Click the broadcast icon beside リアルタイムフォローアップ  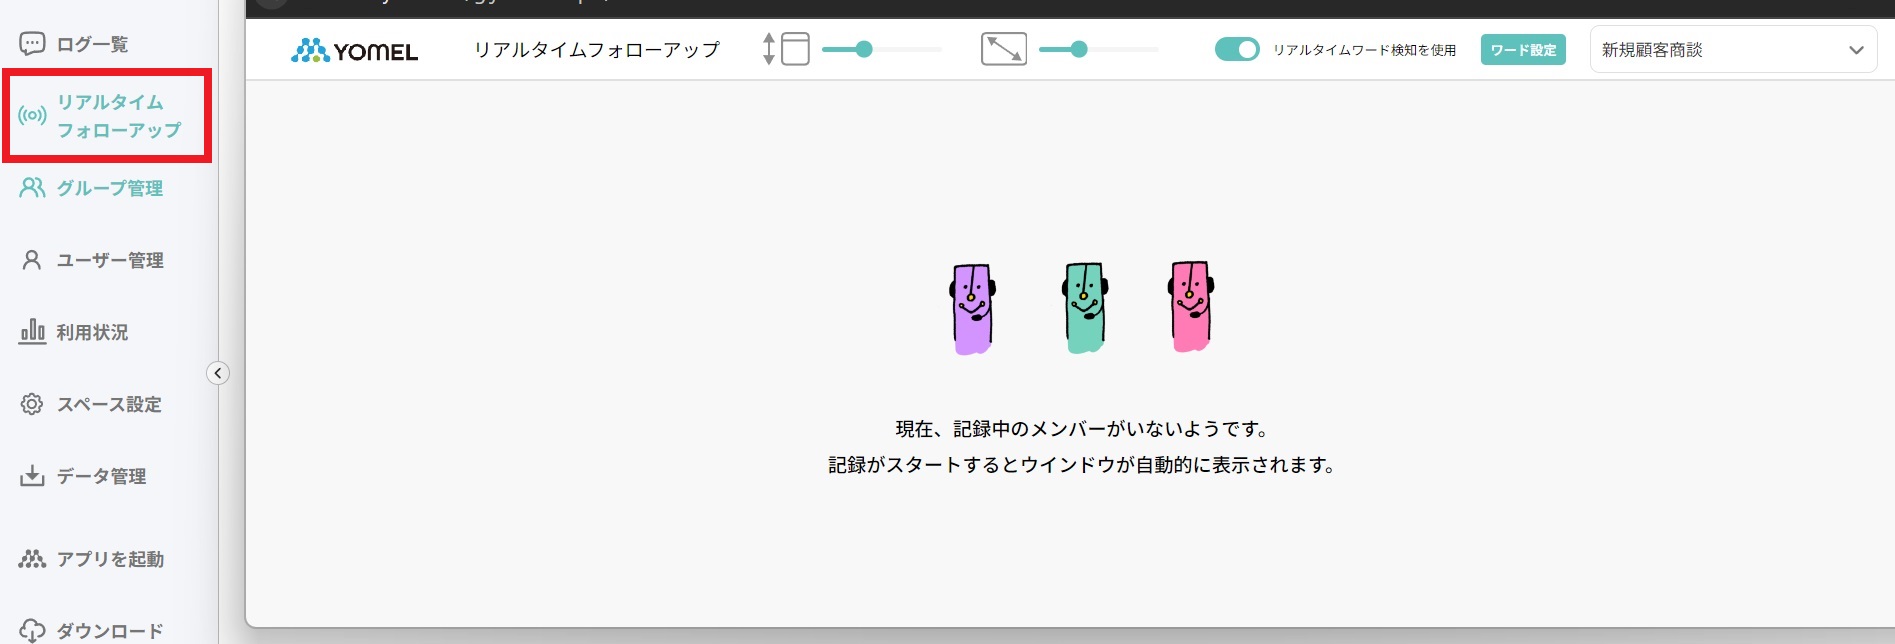[x=32, y=115]
